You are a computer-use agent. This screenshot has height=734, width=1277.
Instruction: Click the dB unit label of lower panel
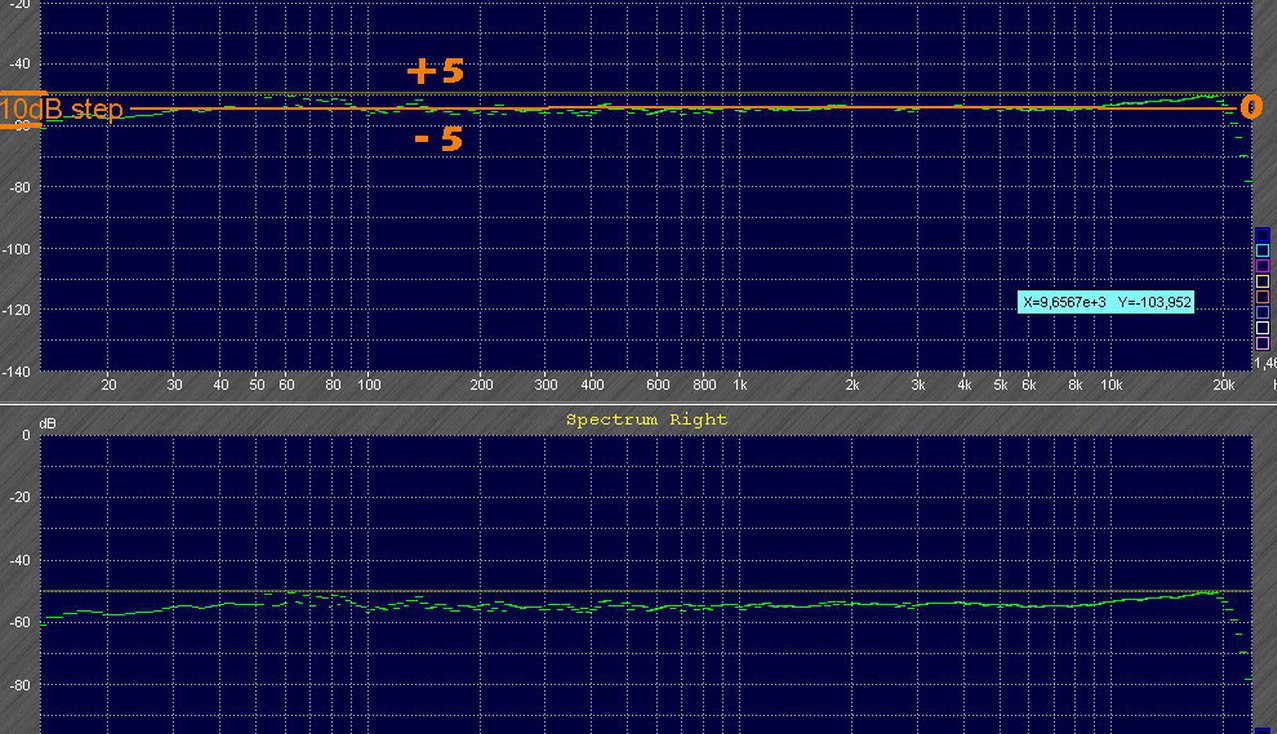47,424
